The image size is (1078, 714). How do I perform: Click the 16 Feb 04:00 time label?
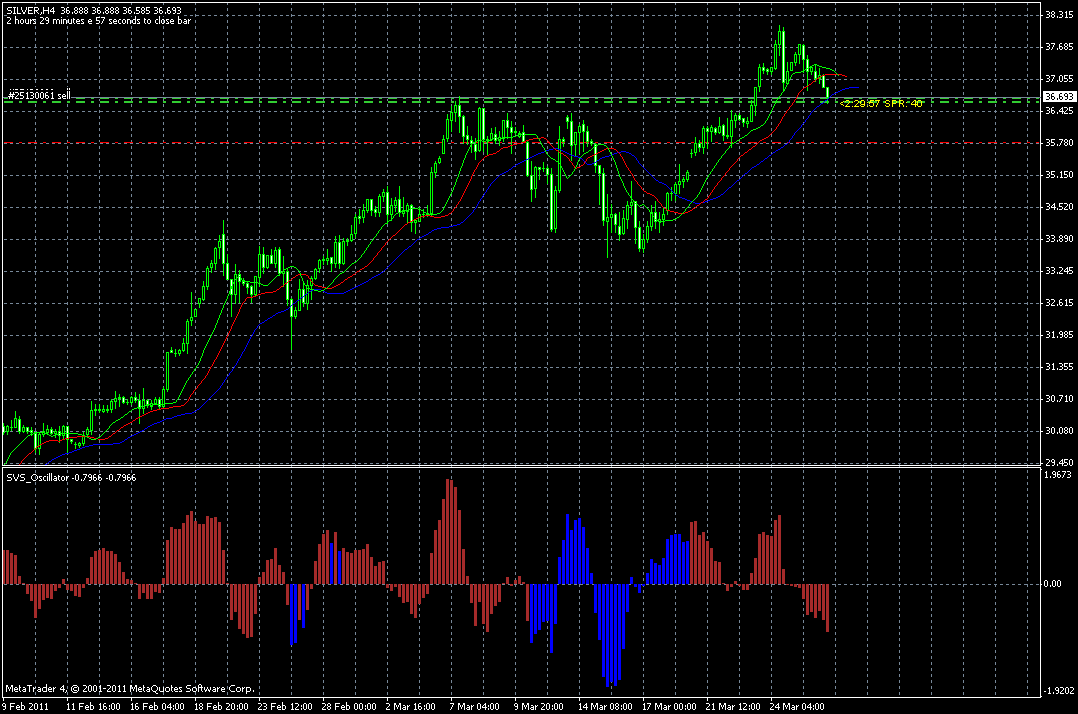tap(157, 706)
